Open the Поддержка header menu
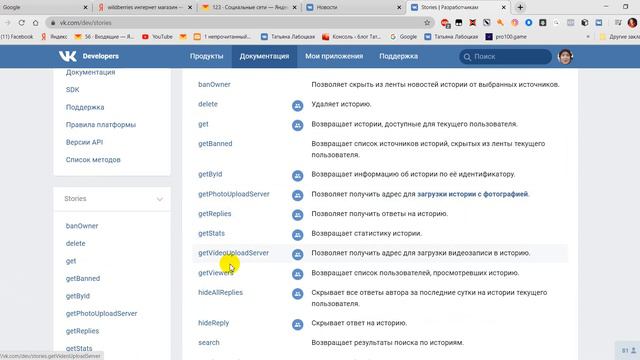This screenshot has height=360, width=640. click(x=398, y=56)
